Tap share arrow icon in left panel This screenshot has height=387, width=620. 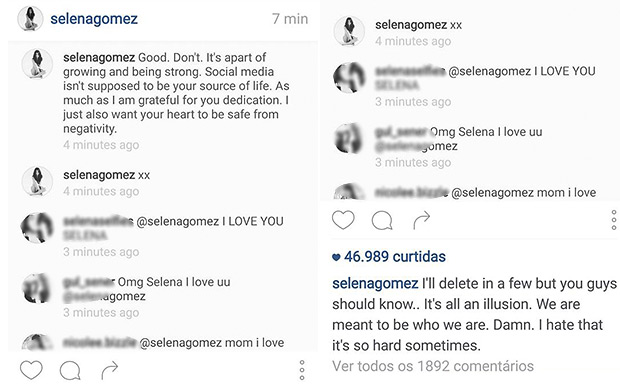coord(110,370)
